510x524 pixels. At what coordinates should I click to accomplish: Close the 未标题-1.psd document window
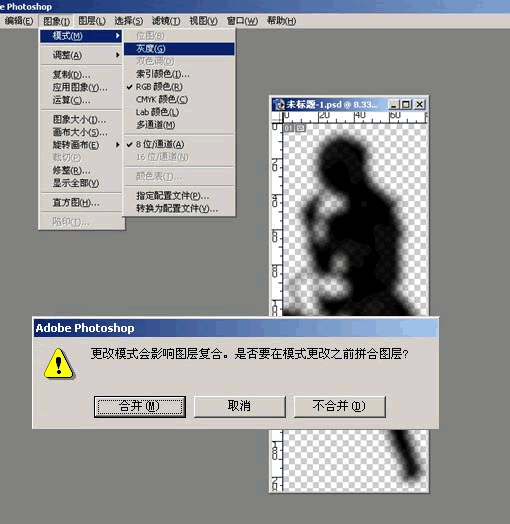tap(419, 105)
